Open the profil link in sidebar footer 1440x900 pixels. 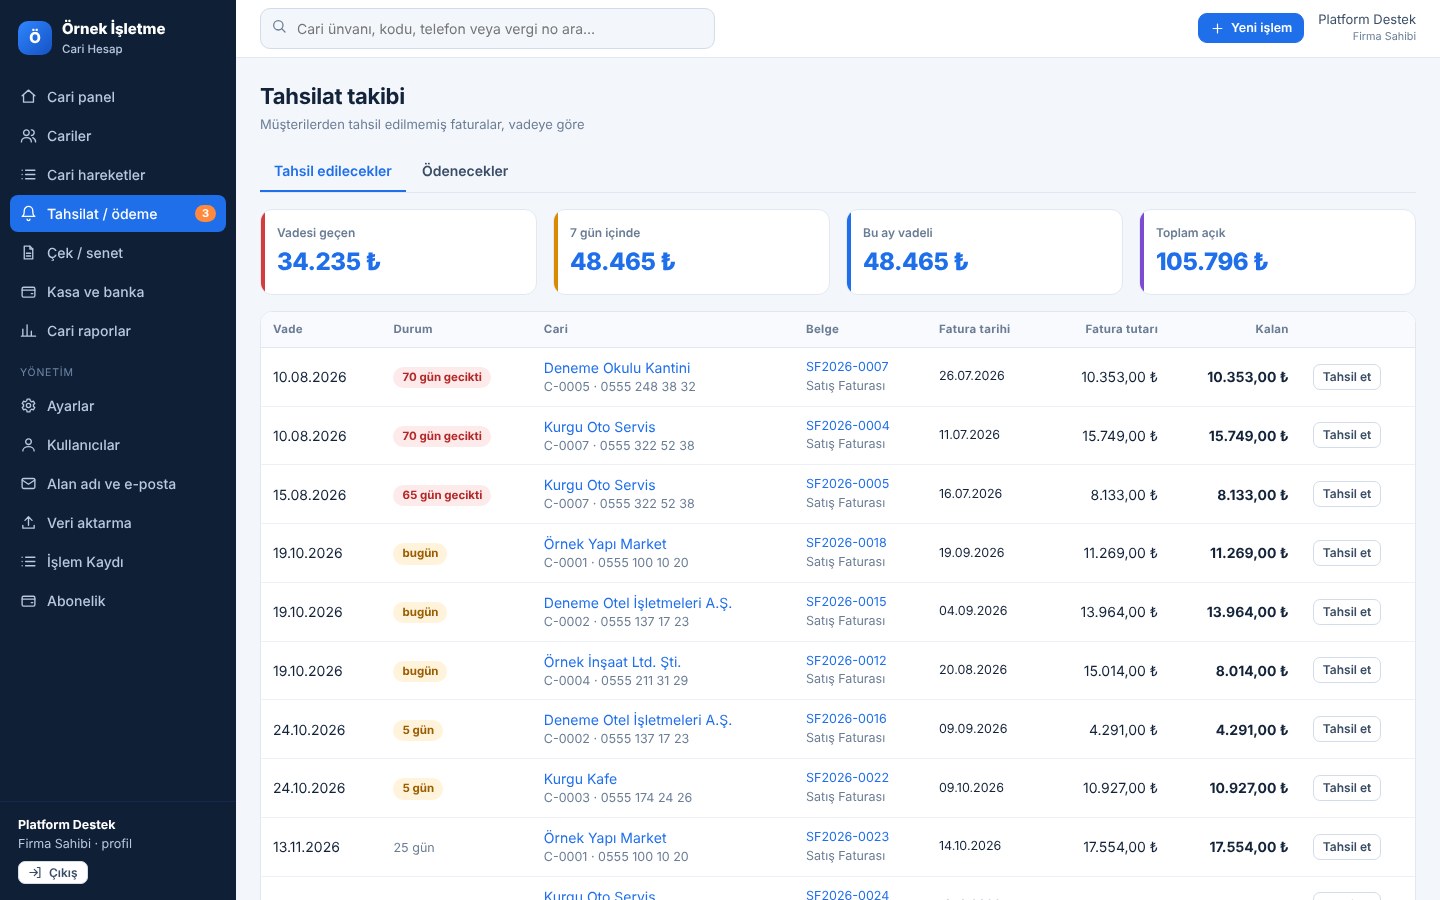116,844
